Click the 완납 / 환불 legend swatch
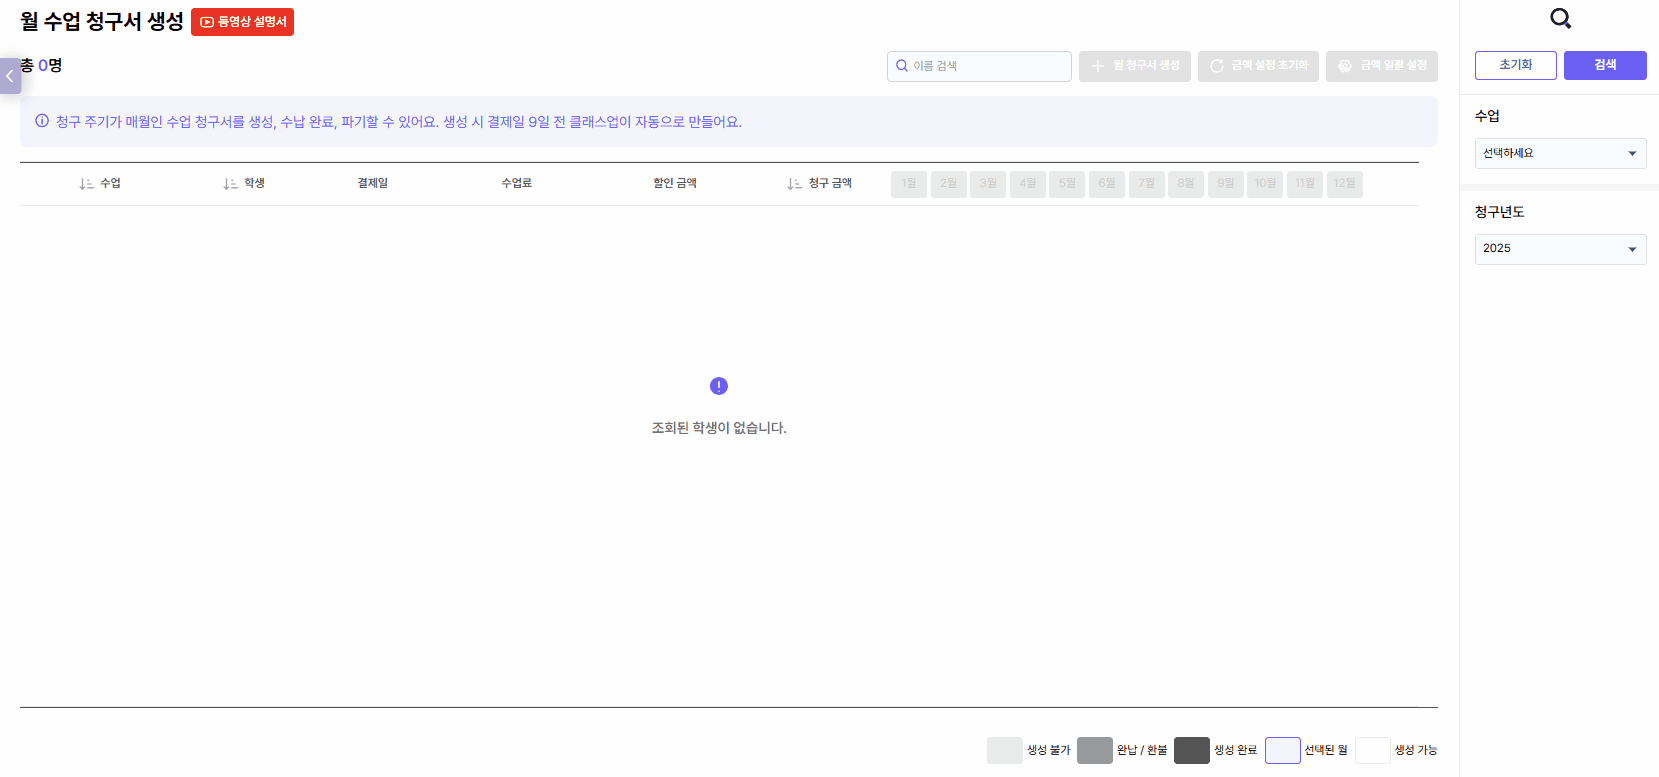The width and height of the screenshot is (1659, 777). coord(1095,751)
